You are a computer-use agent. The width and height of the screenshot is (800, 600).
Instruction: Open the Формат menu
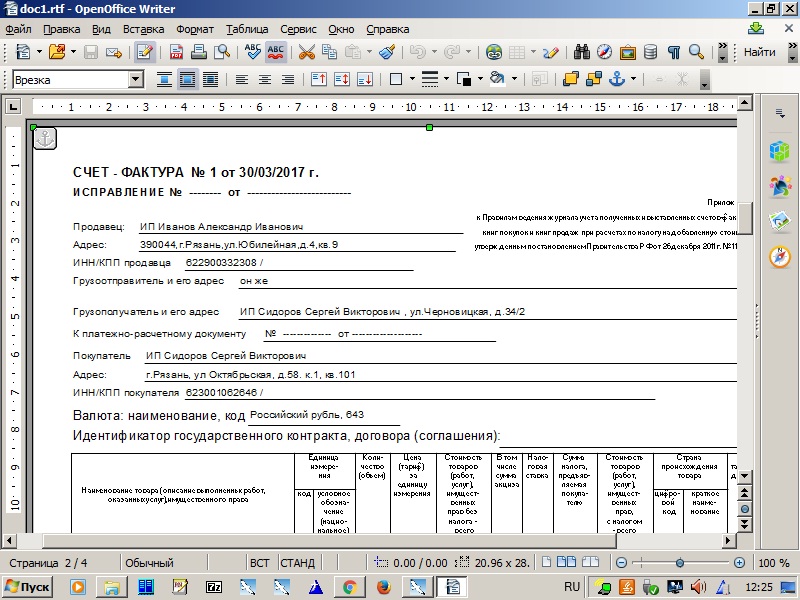click(x=195, y=30)
